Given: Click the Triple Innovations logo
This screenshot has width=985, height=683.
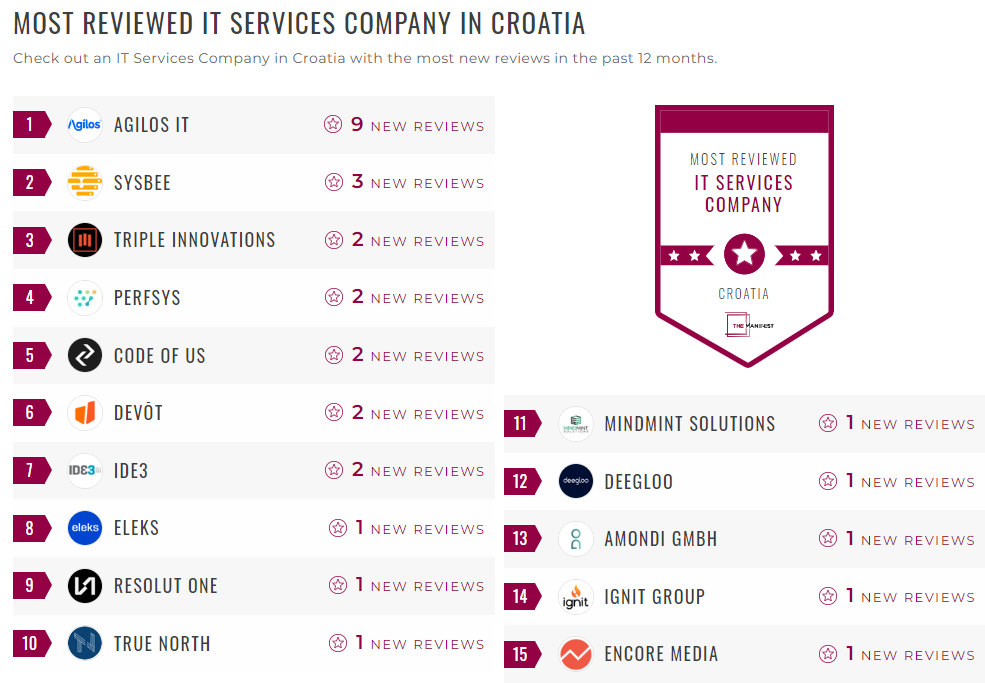Looking at the screenshot, I should click(x=85, y=240).
